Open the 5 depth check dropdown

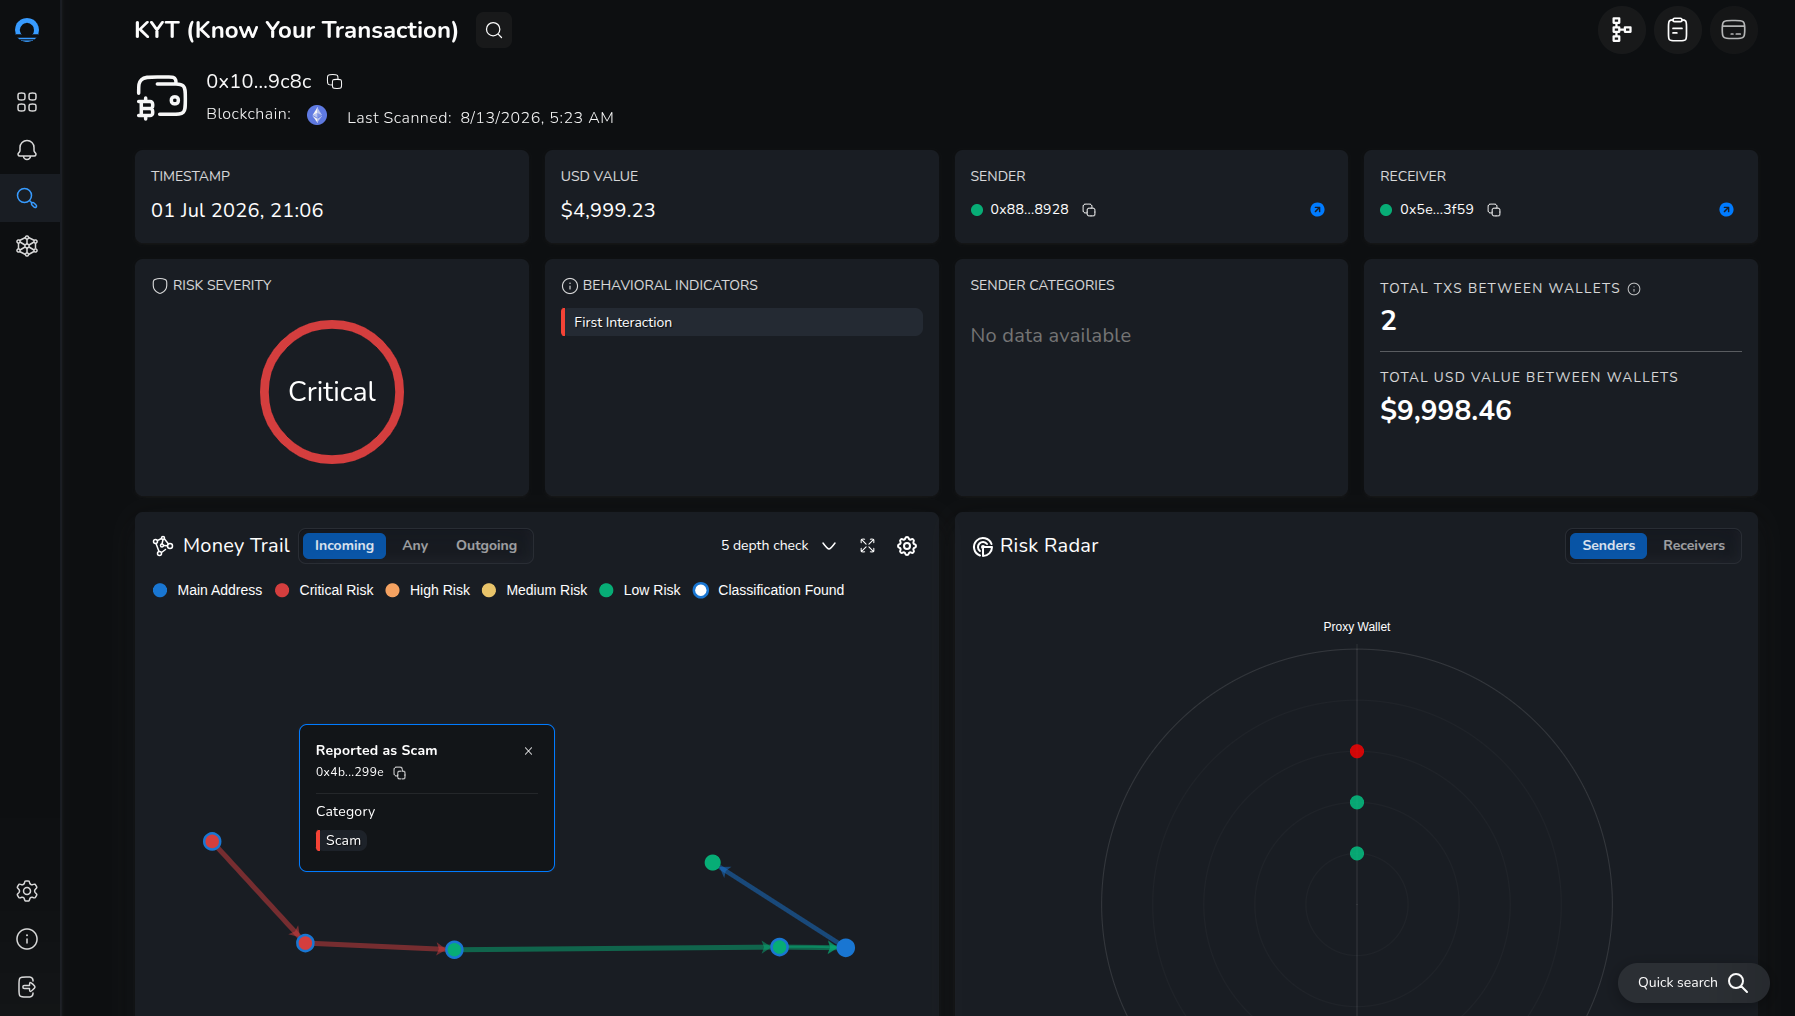pyautogui.click(x=778, y=546)
